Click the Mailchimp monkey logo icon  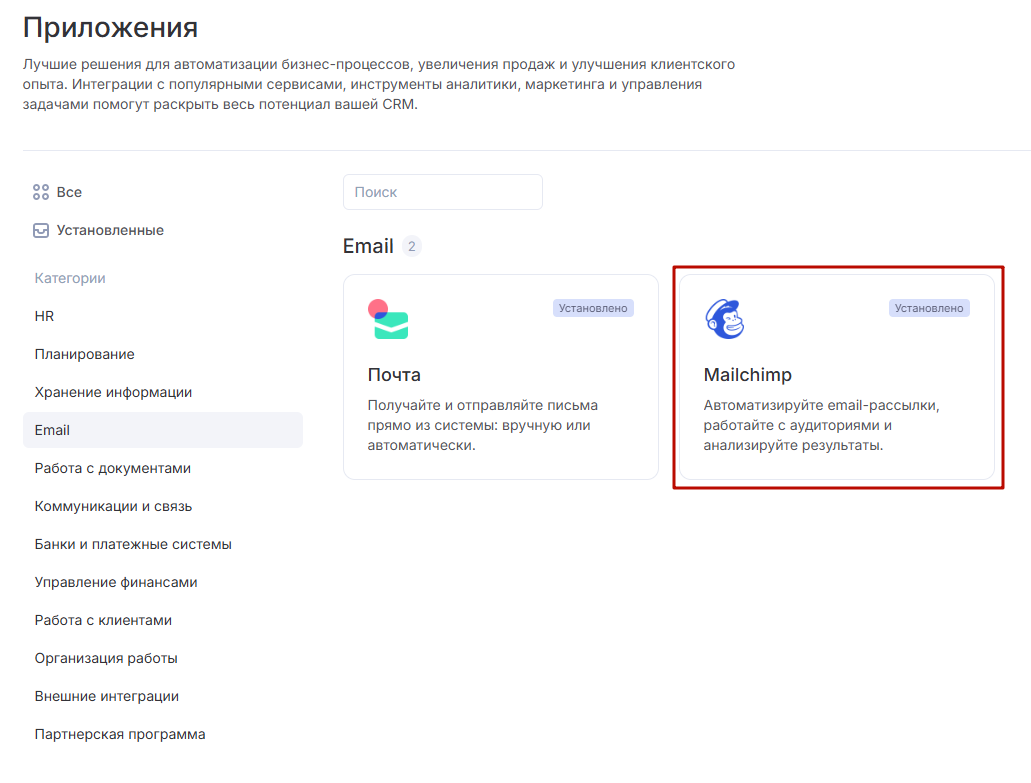pos(725,320)
